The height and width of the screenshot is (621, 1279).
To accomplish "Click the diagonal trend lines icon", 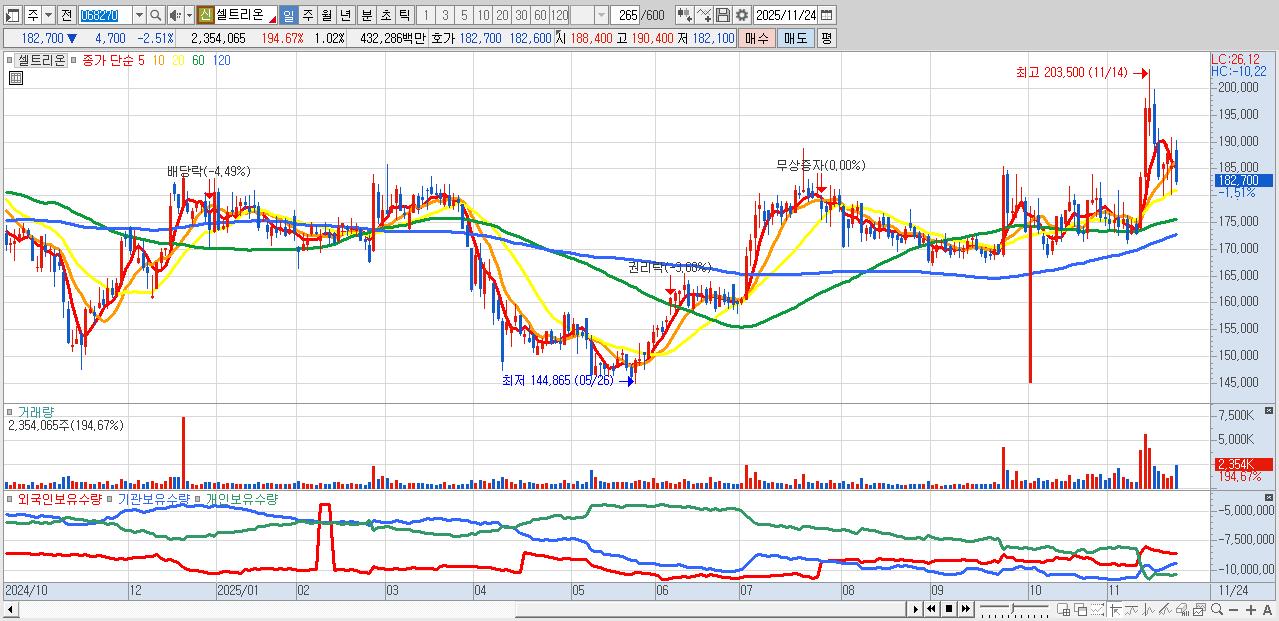I will (1165, 610).
